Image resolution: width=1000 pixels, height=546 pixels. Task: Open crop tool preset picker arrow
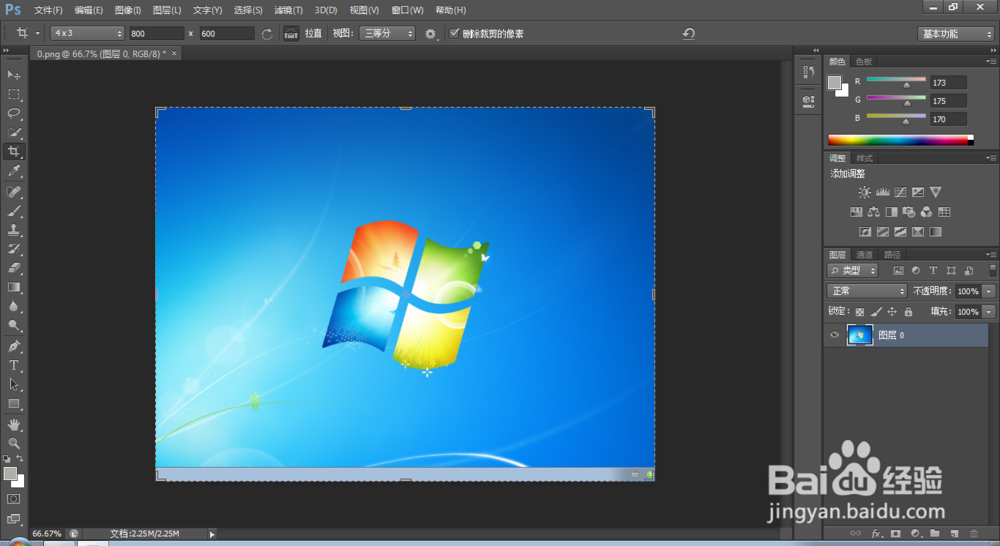[x=38, y=33]
